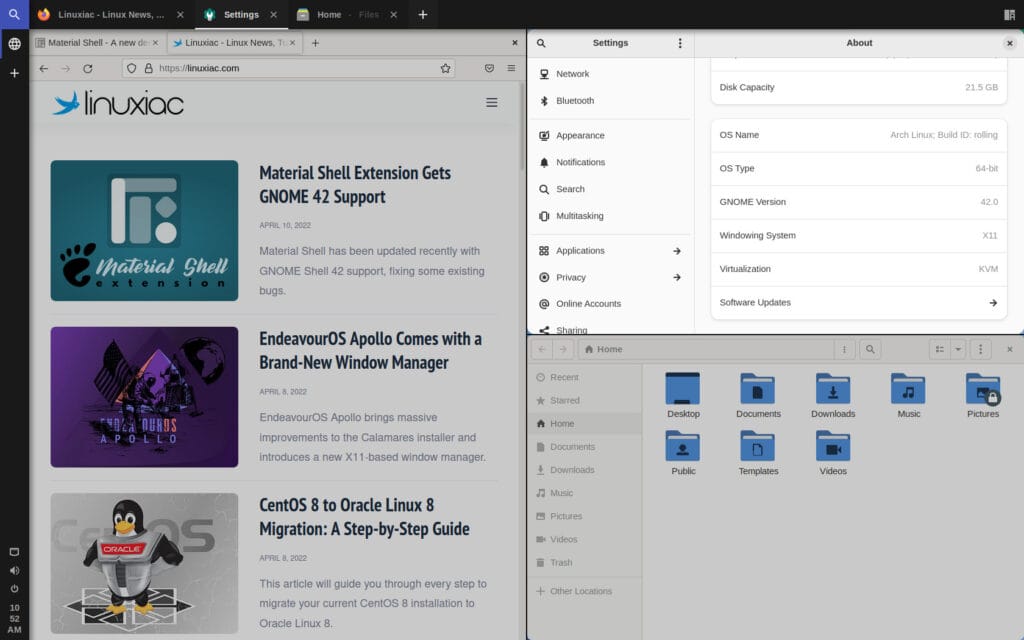Open the kebab menu in the Files toolbar
This screenshot has height=640, width=1024.
click(980, 348)
